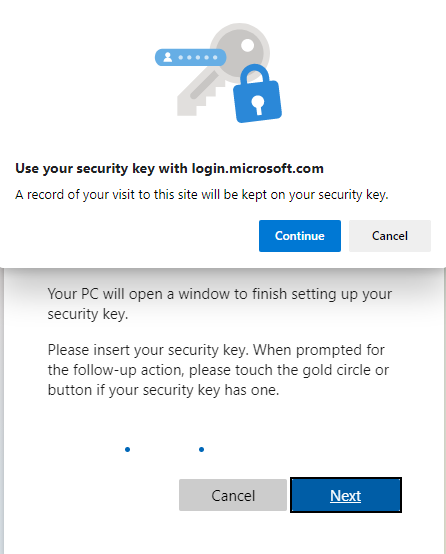Click the gray Cancel button beside Next
This screenshot has width=446, height=554.
click(233, 495)
